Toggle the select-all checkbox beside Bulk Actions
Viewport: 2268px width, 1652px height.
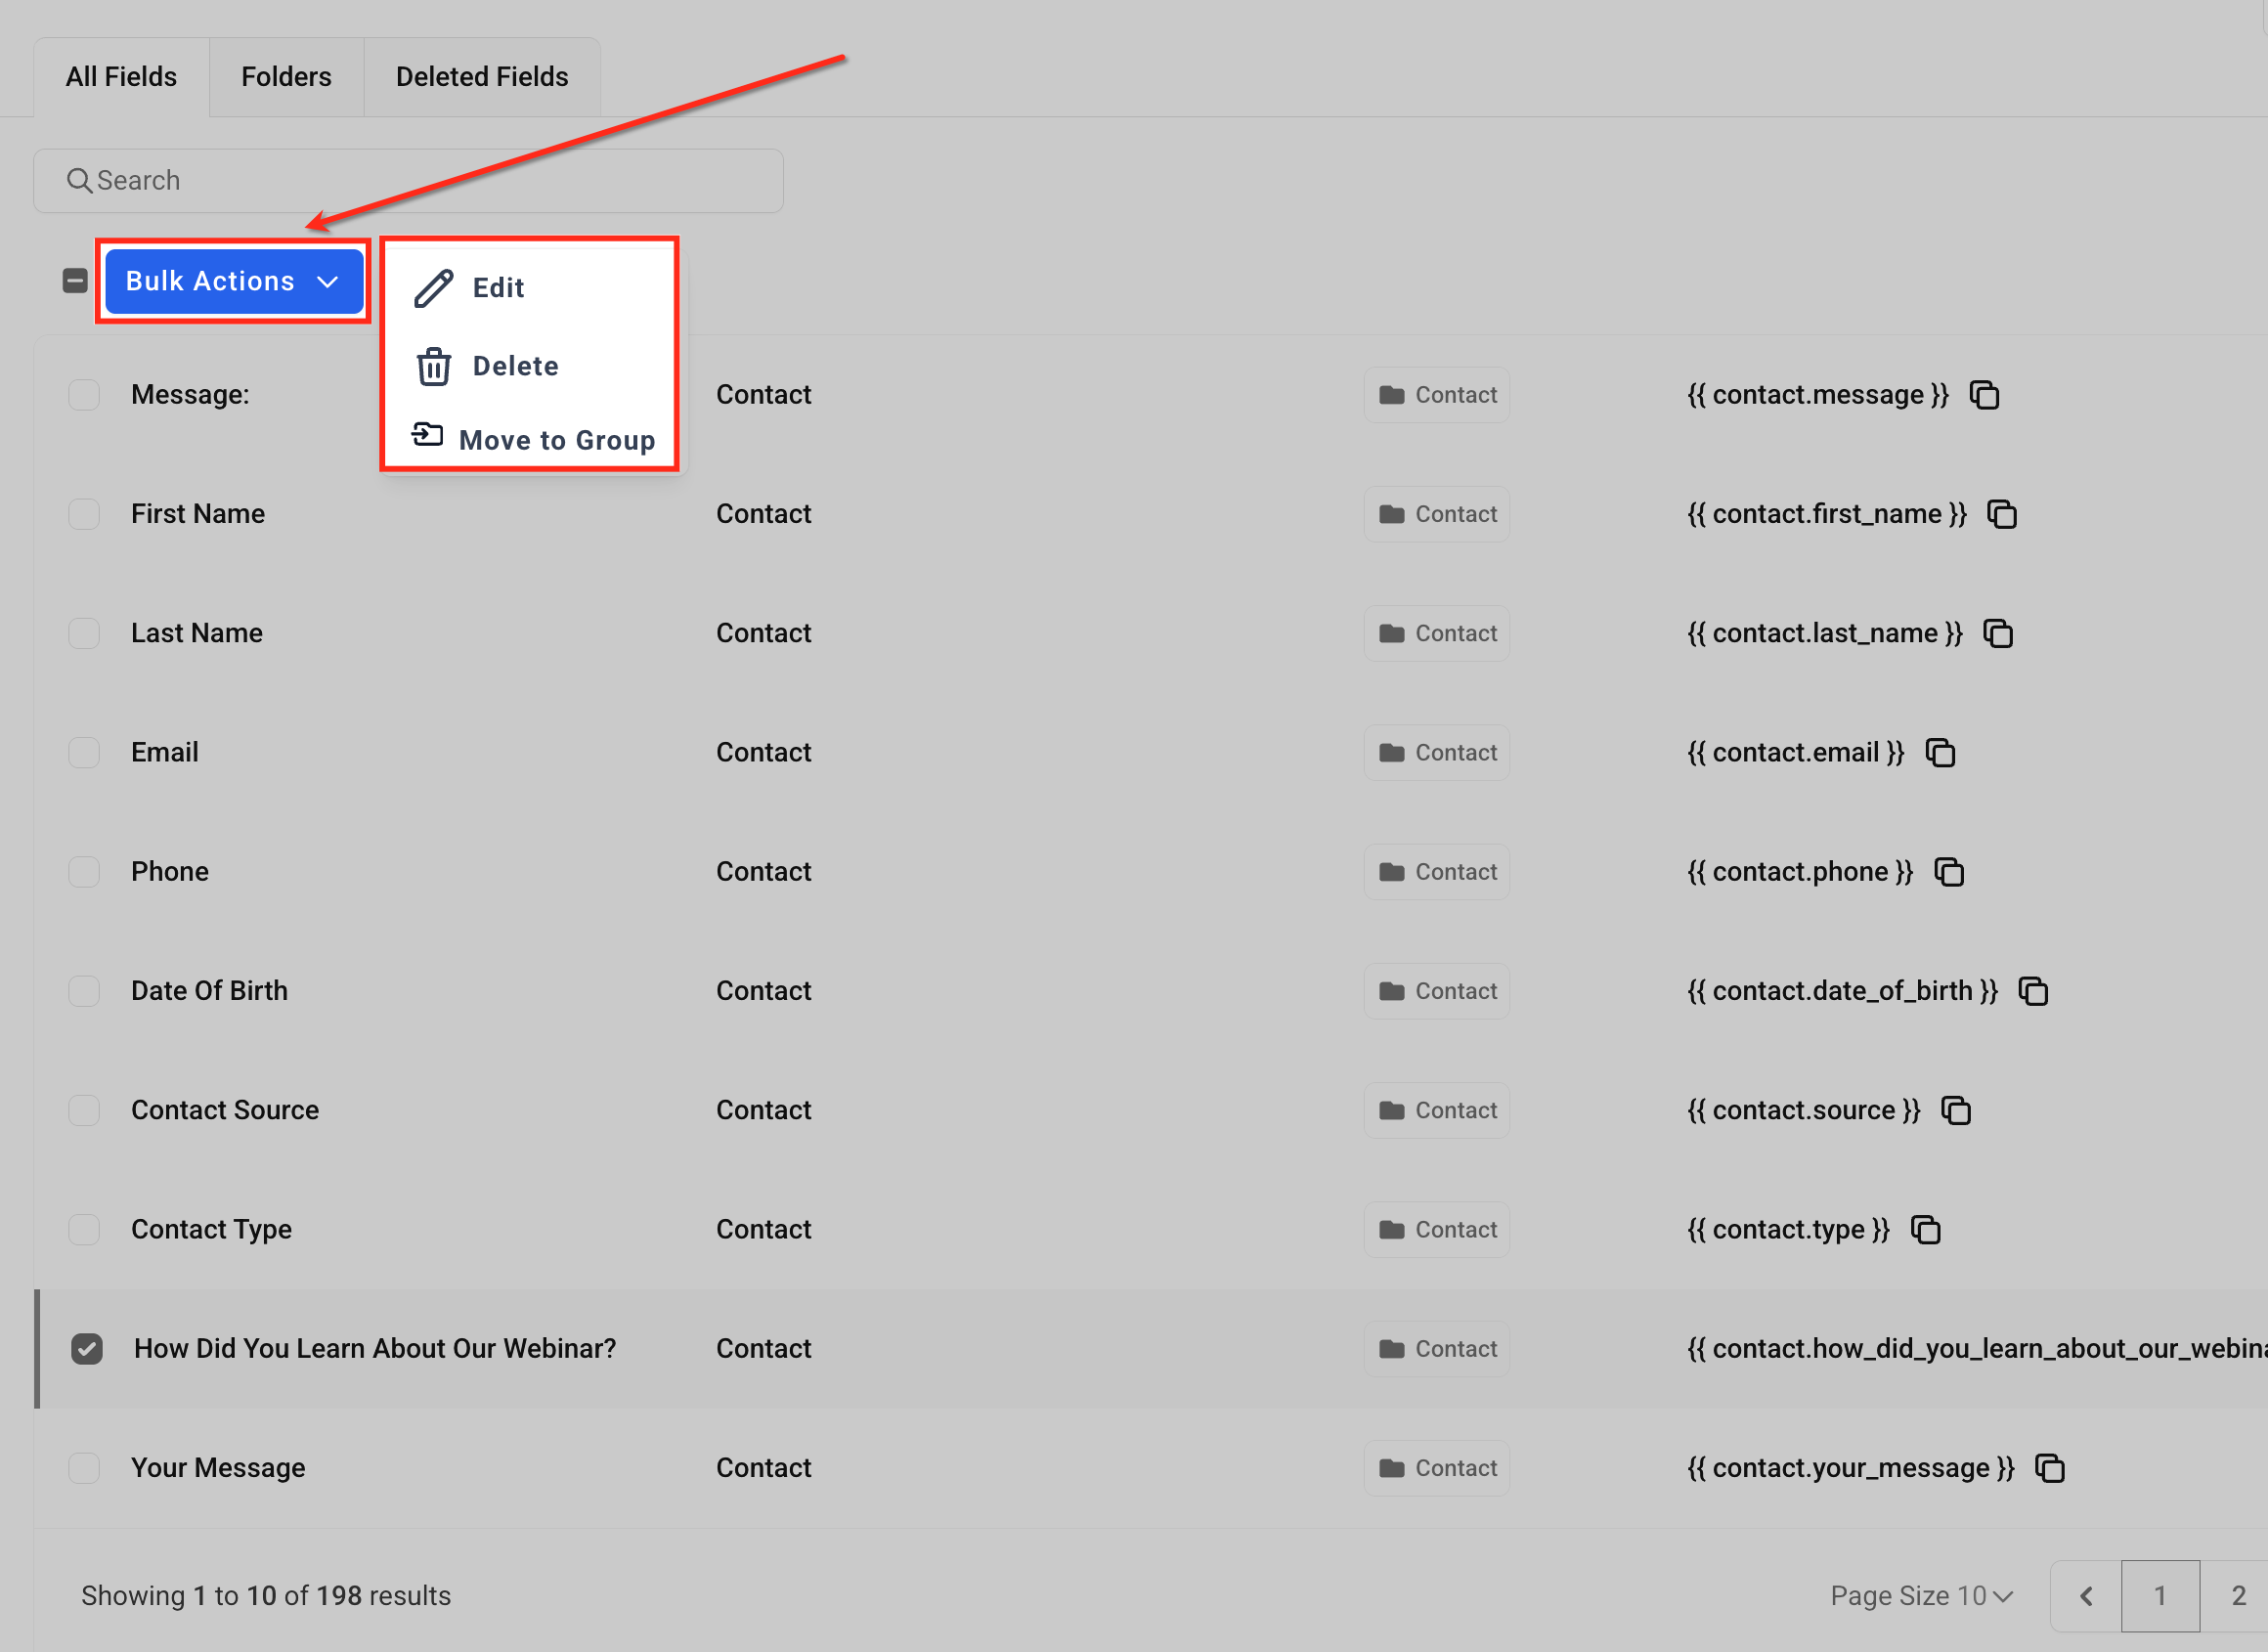[75, 281]
